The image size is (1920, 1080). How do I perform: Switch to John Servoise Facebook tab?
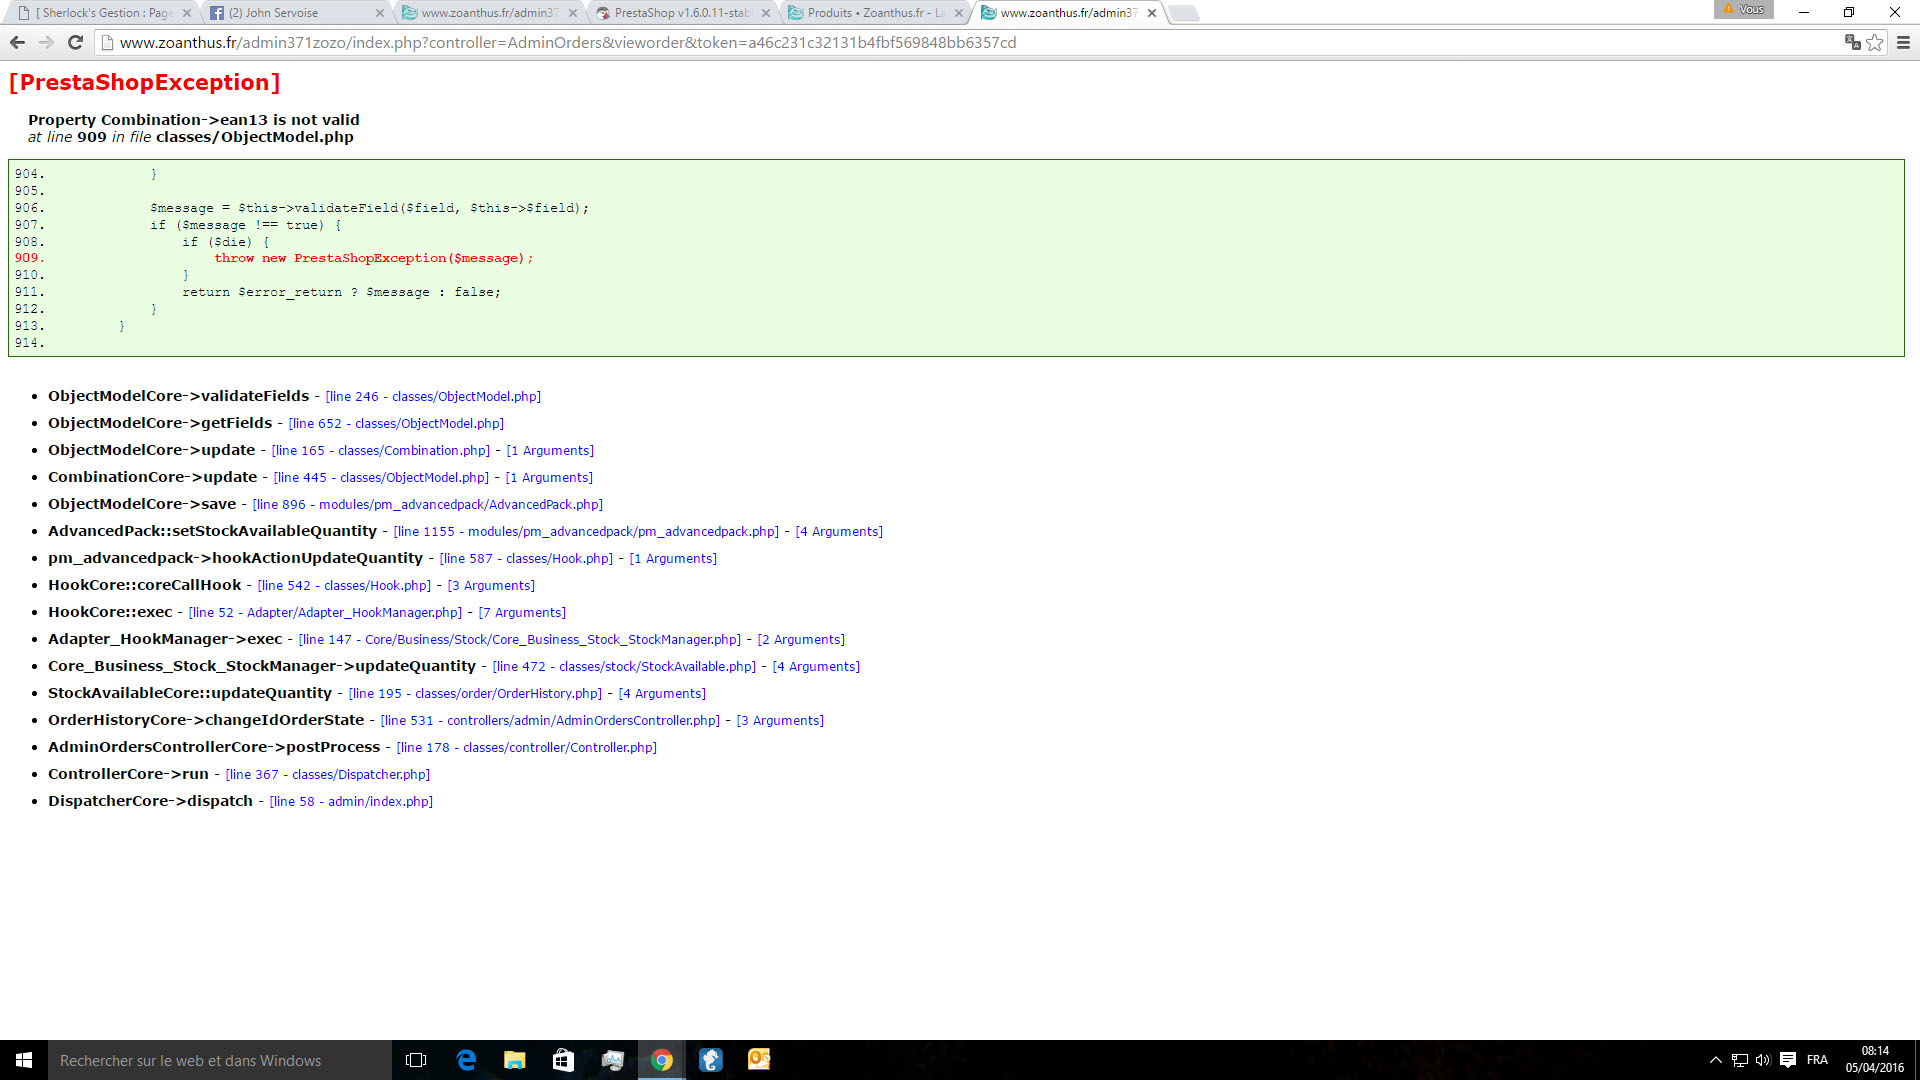click(x=290, y=13)
